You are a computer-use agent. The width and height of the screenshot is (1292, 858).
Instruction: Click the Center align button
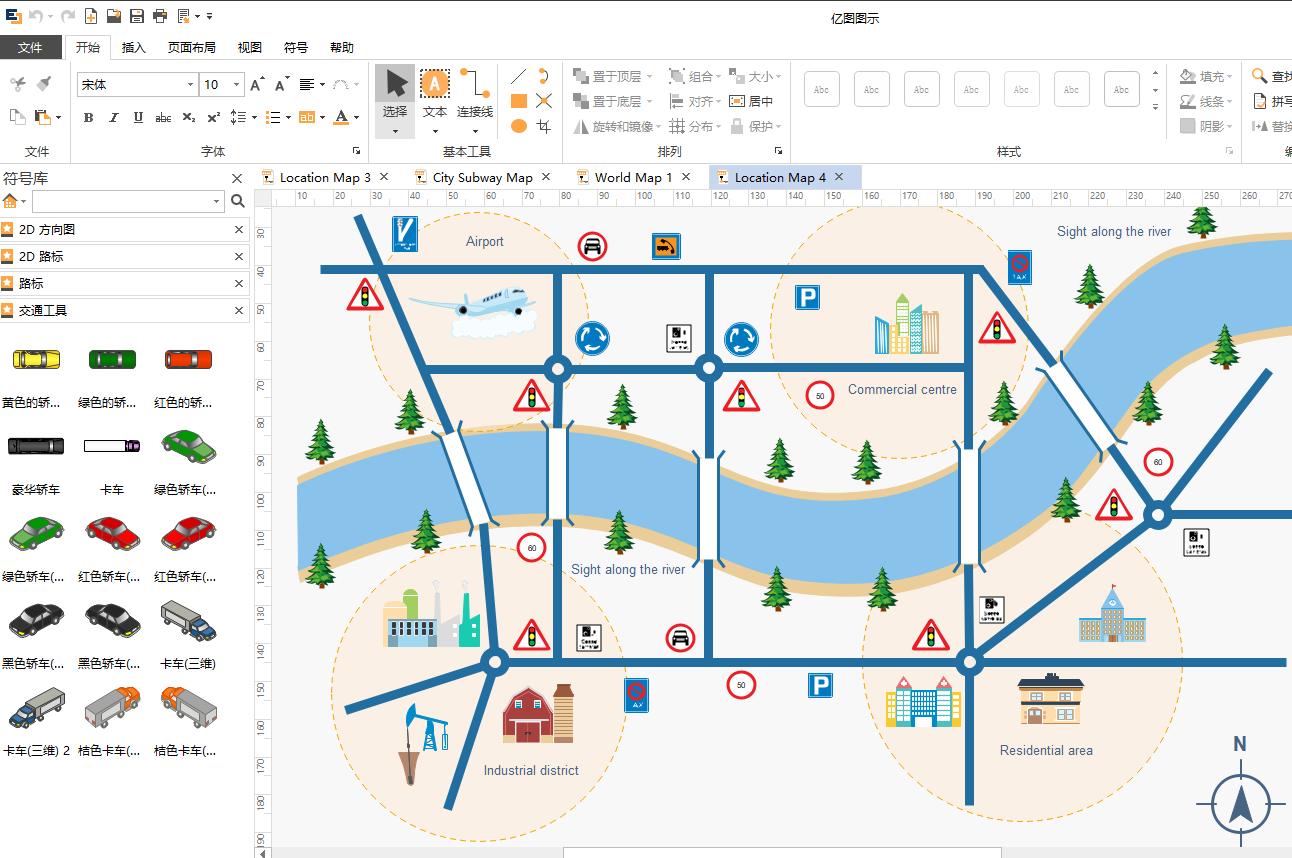pyautogui.click(x=752, y=101)
